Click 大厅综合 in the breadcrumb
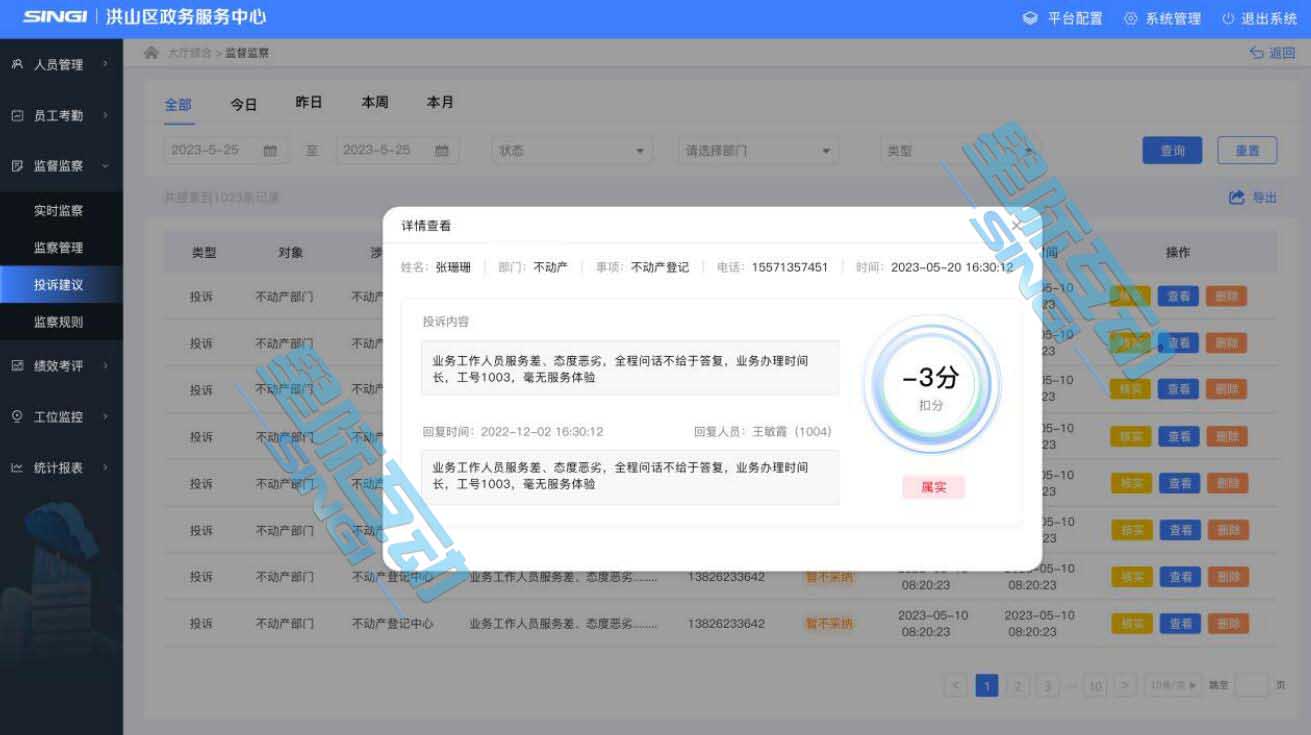The image size is (1311, 735). tap(190, 53)
